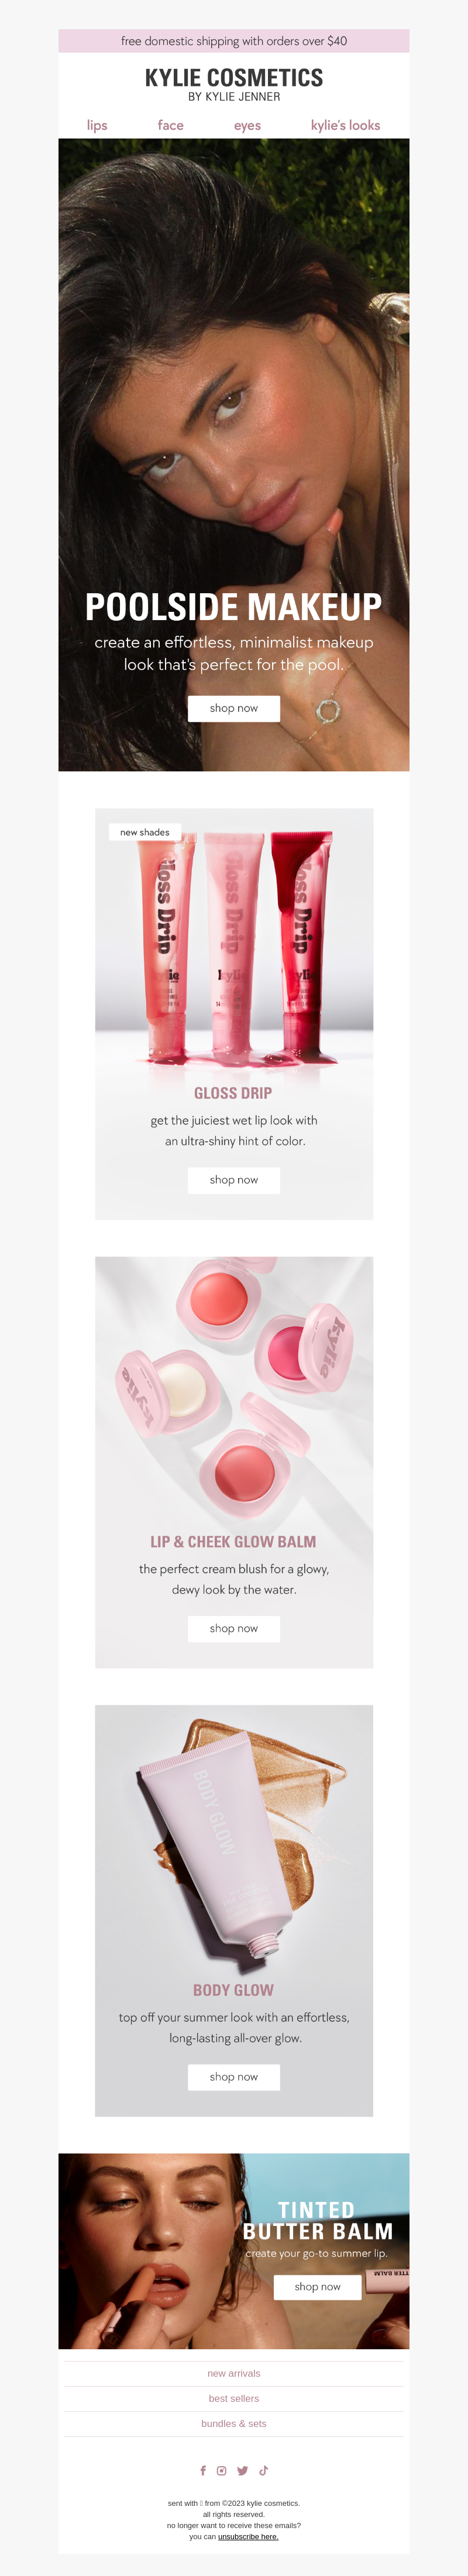Open the Instagram icon in footer
Screen dimensions: 468x2576
tap(222, 2470)
